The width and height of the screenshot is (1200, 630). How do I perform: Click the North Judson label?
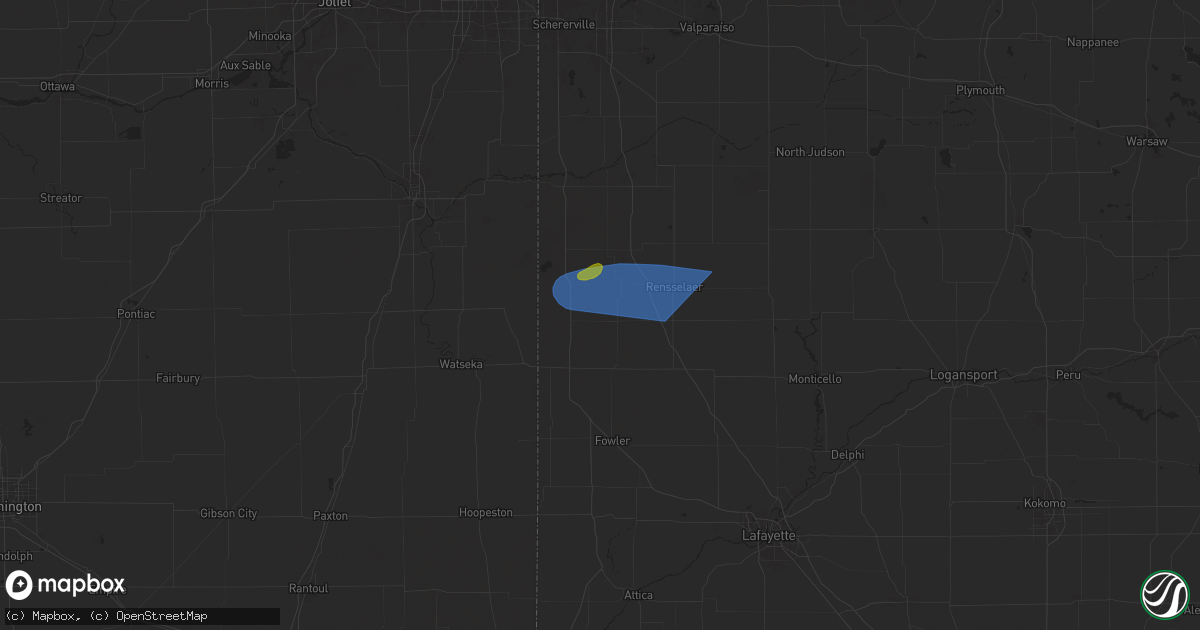[x=810, y=152]
